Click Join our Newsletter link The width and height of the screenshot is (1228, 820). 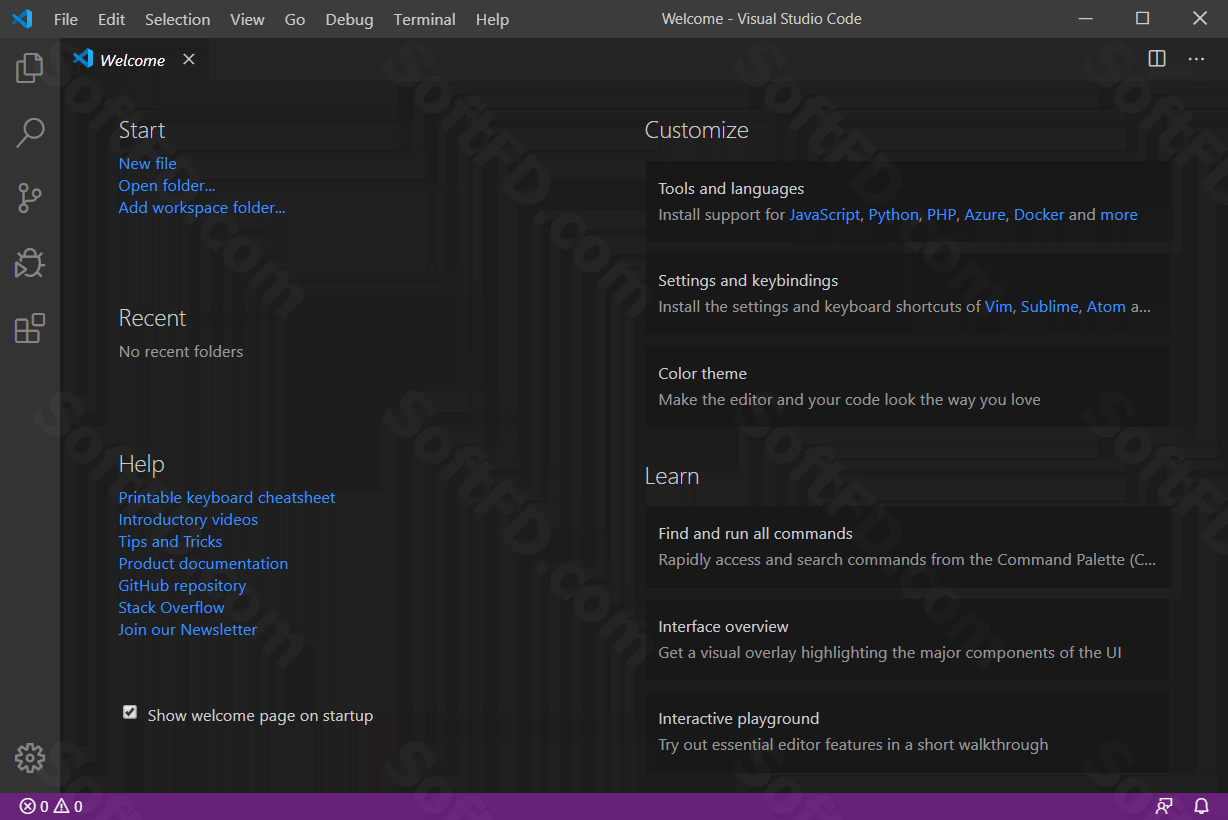[188, 630]
